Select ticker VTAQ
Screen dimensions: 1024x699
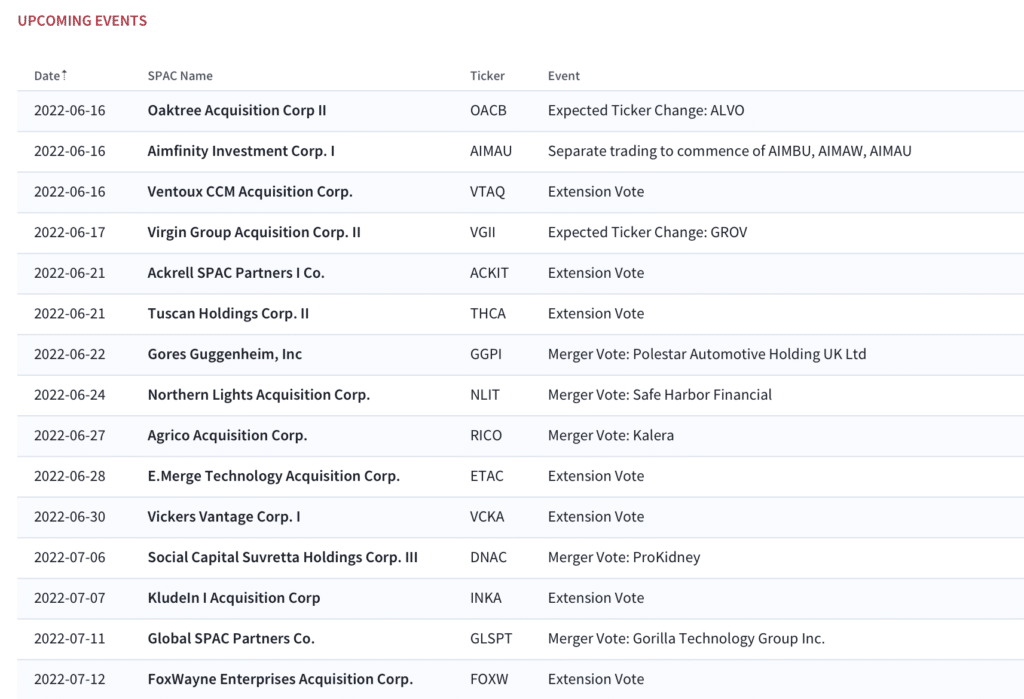tap(488, 191)
